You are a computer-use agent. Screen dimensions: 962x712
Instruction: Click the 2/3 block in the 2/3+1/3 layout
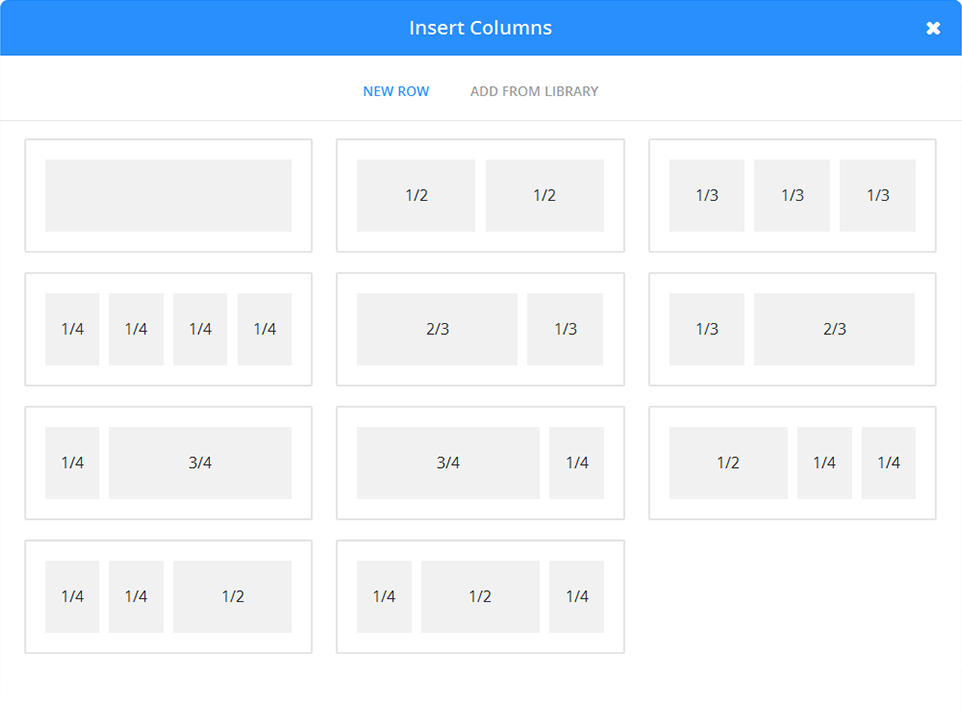pyautogui.click(x=436, y=329)
